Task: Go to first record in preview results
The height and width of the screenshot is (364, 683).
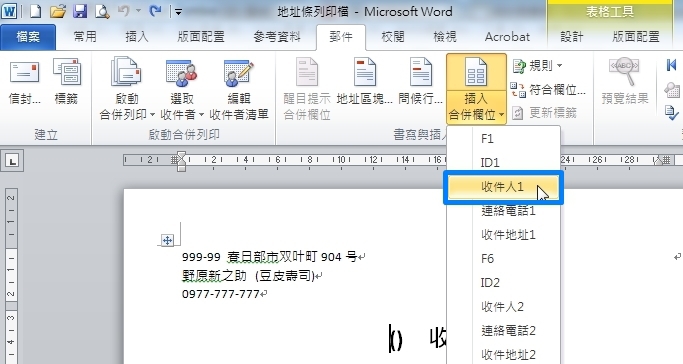Action: (x=671, y=65)
